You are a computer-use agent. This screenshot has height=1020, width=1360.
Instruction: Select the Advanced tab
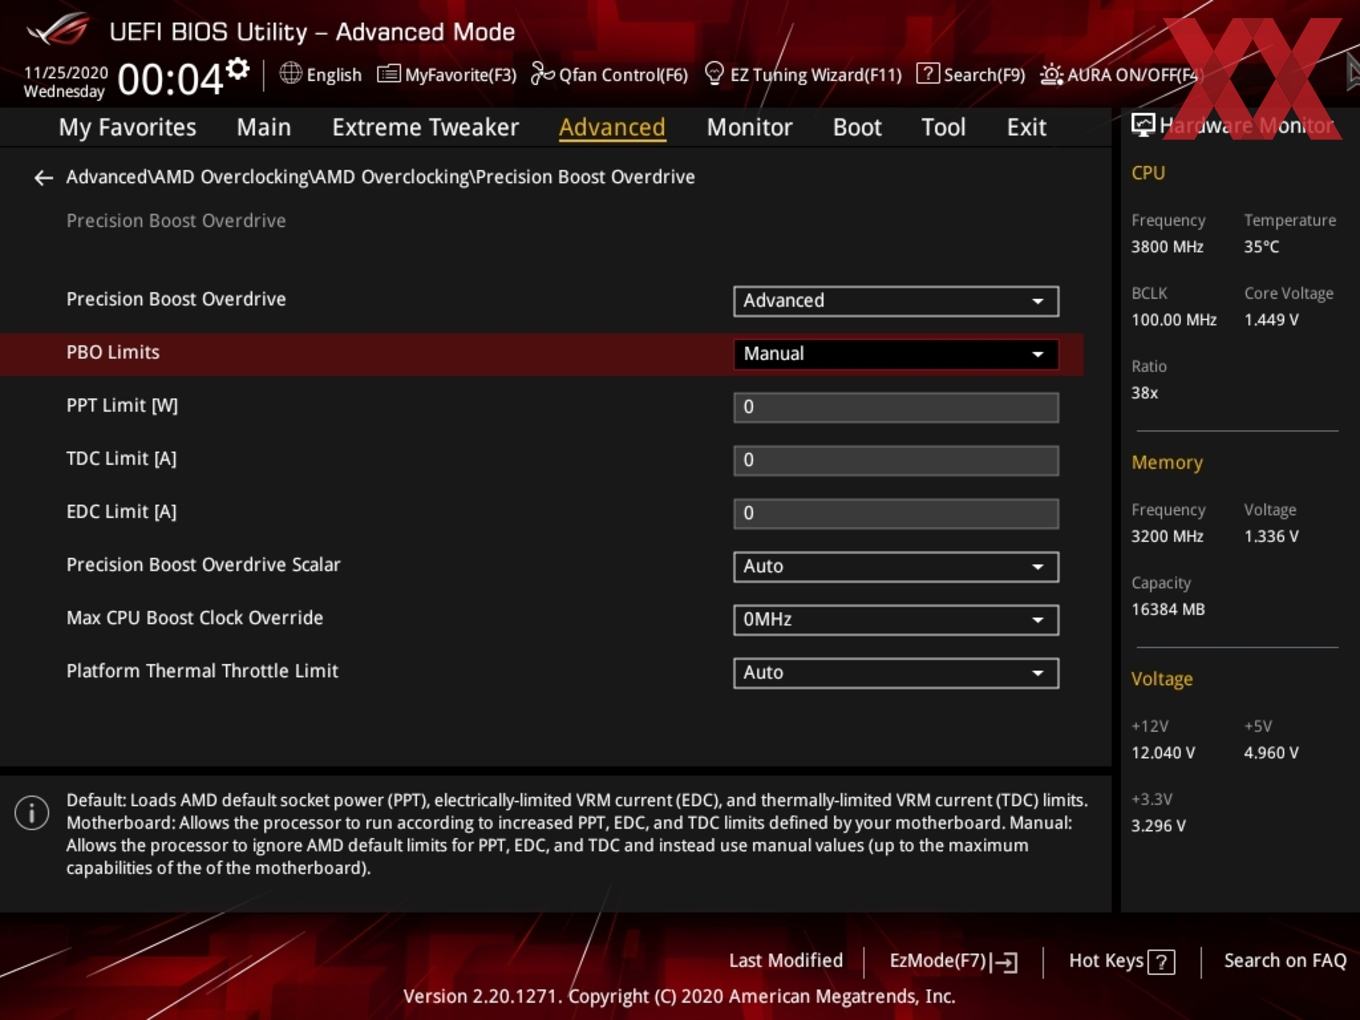pos(612,128)
